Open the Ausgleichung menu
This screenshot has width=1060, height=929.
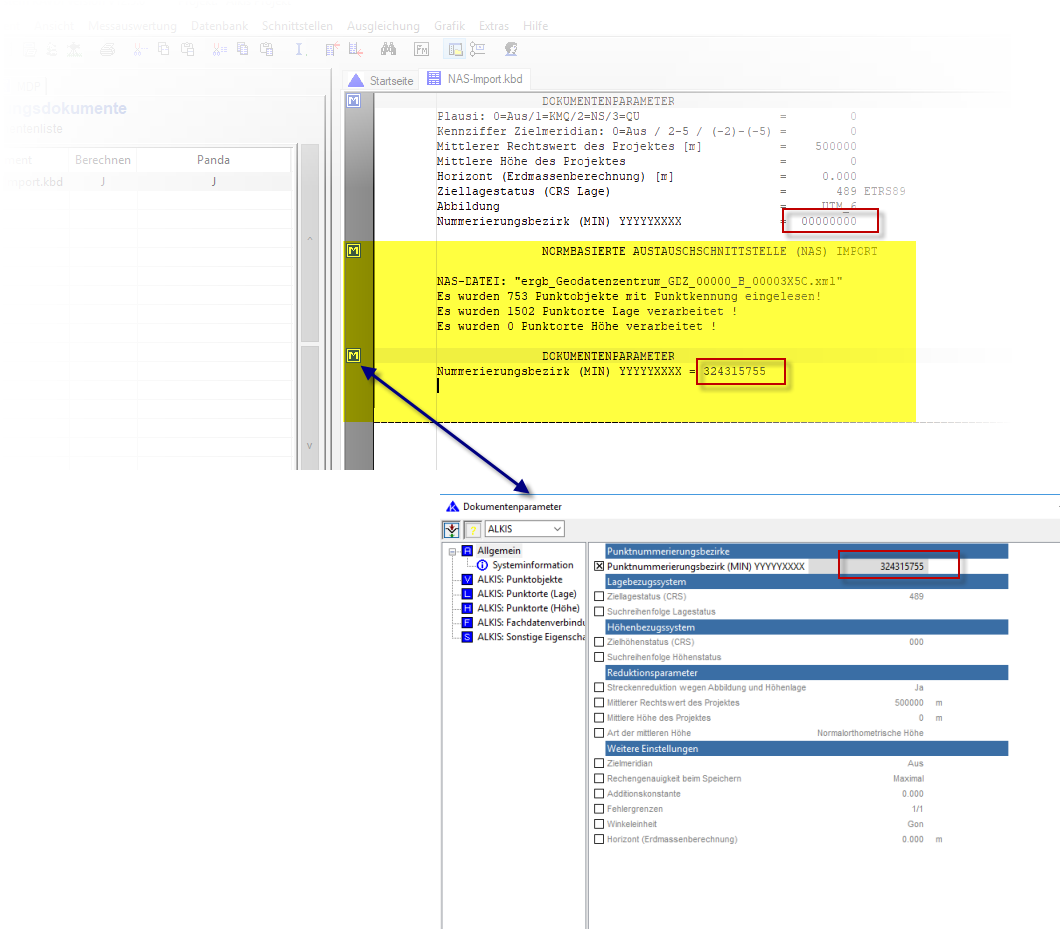(x=385, y=26)
